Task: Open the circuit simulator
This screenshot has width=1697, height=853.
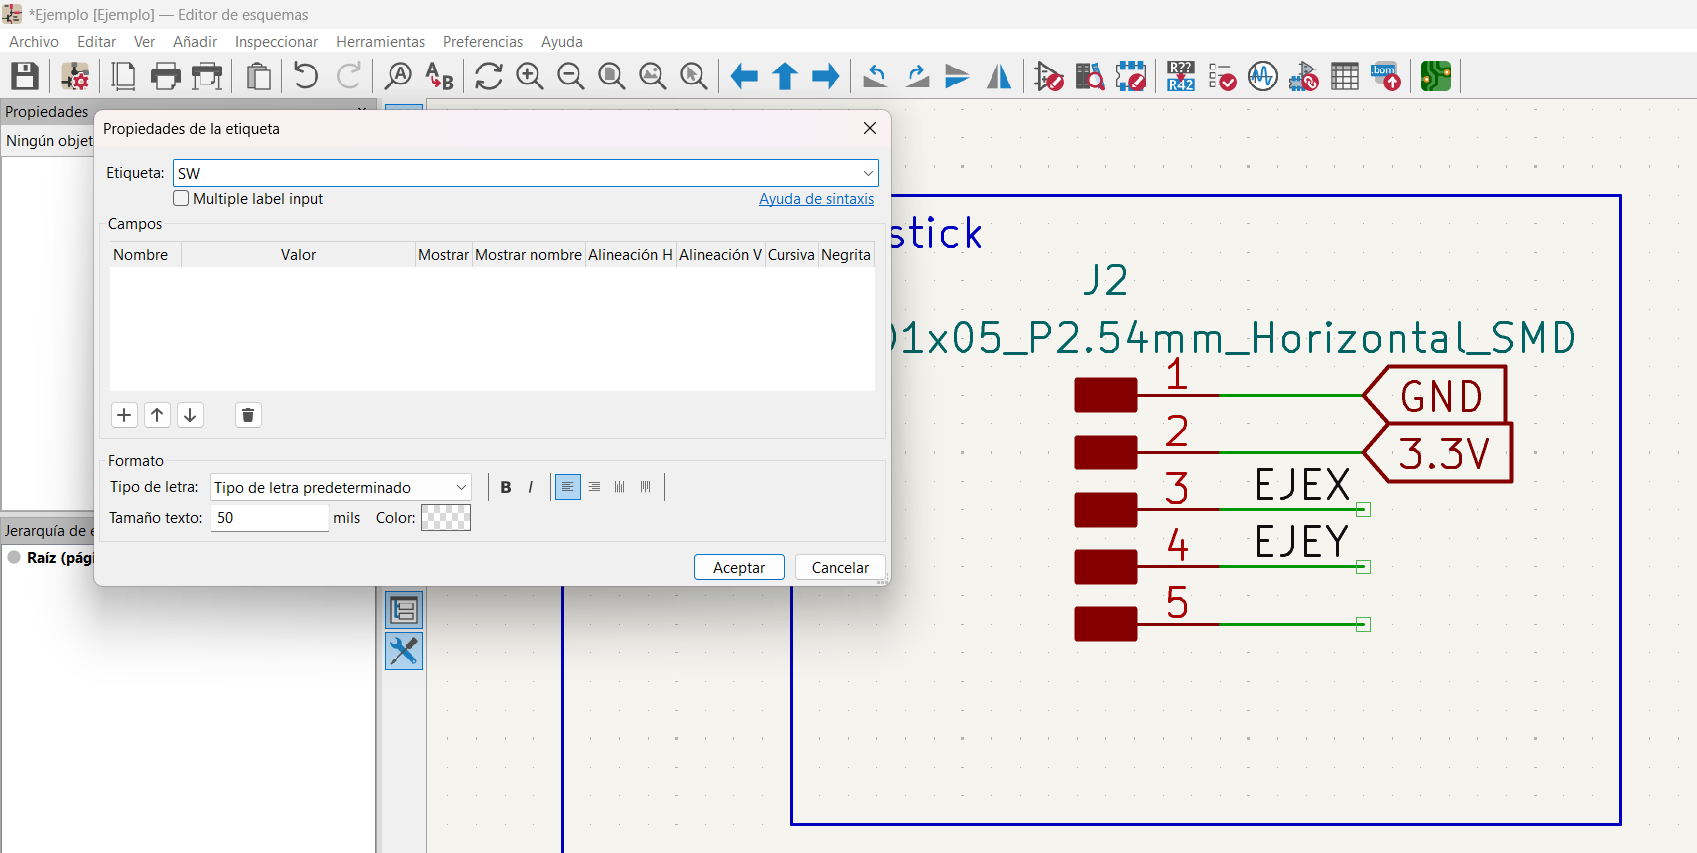Action: point(1263,76)
